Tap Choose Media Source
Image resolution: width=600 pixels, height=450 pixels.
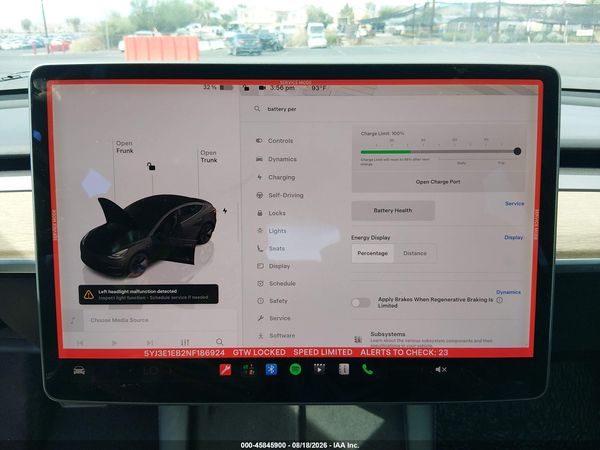click(x=119, y=320)
